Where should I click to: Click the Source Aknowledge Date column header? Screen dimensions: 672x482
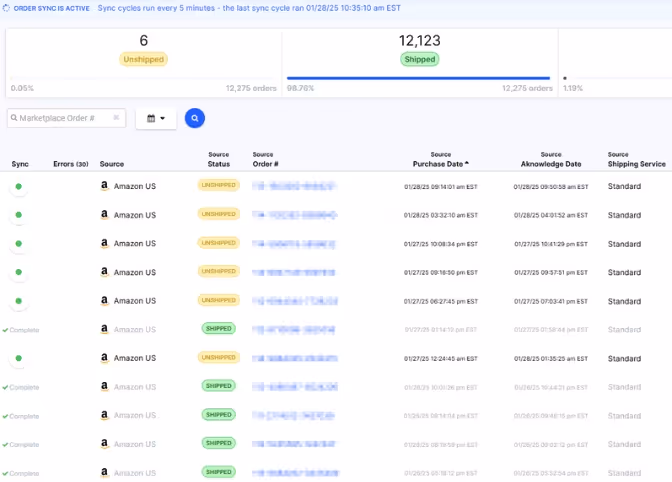(551, 159)
